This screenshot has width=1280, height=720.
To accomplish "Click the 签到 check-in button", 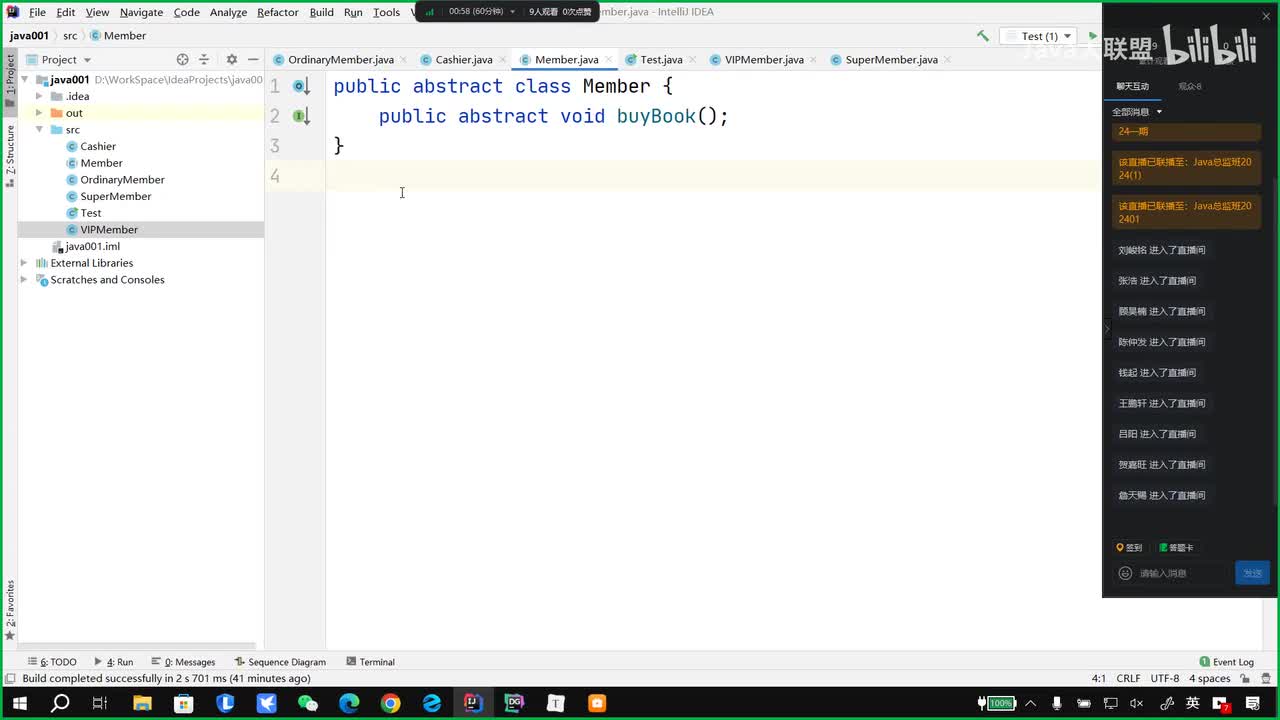I will tap(1129, 548).
